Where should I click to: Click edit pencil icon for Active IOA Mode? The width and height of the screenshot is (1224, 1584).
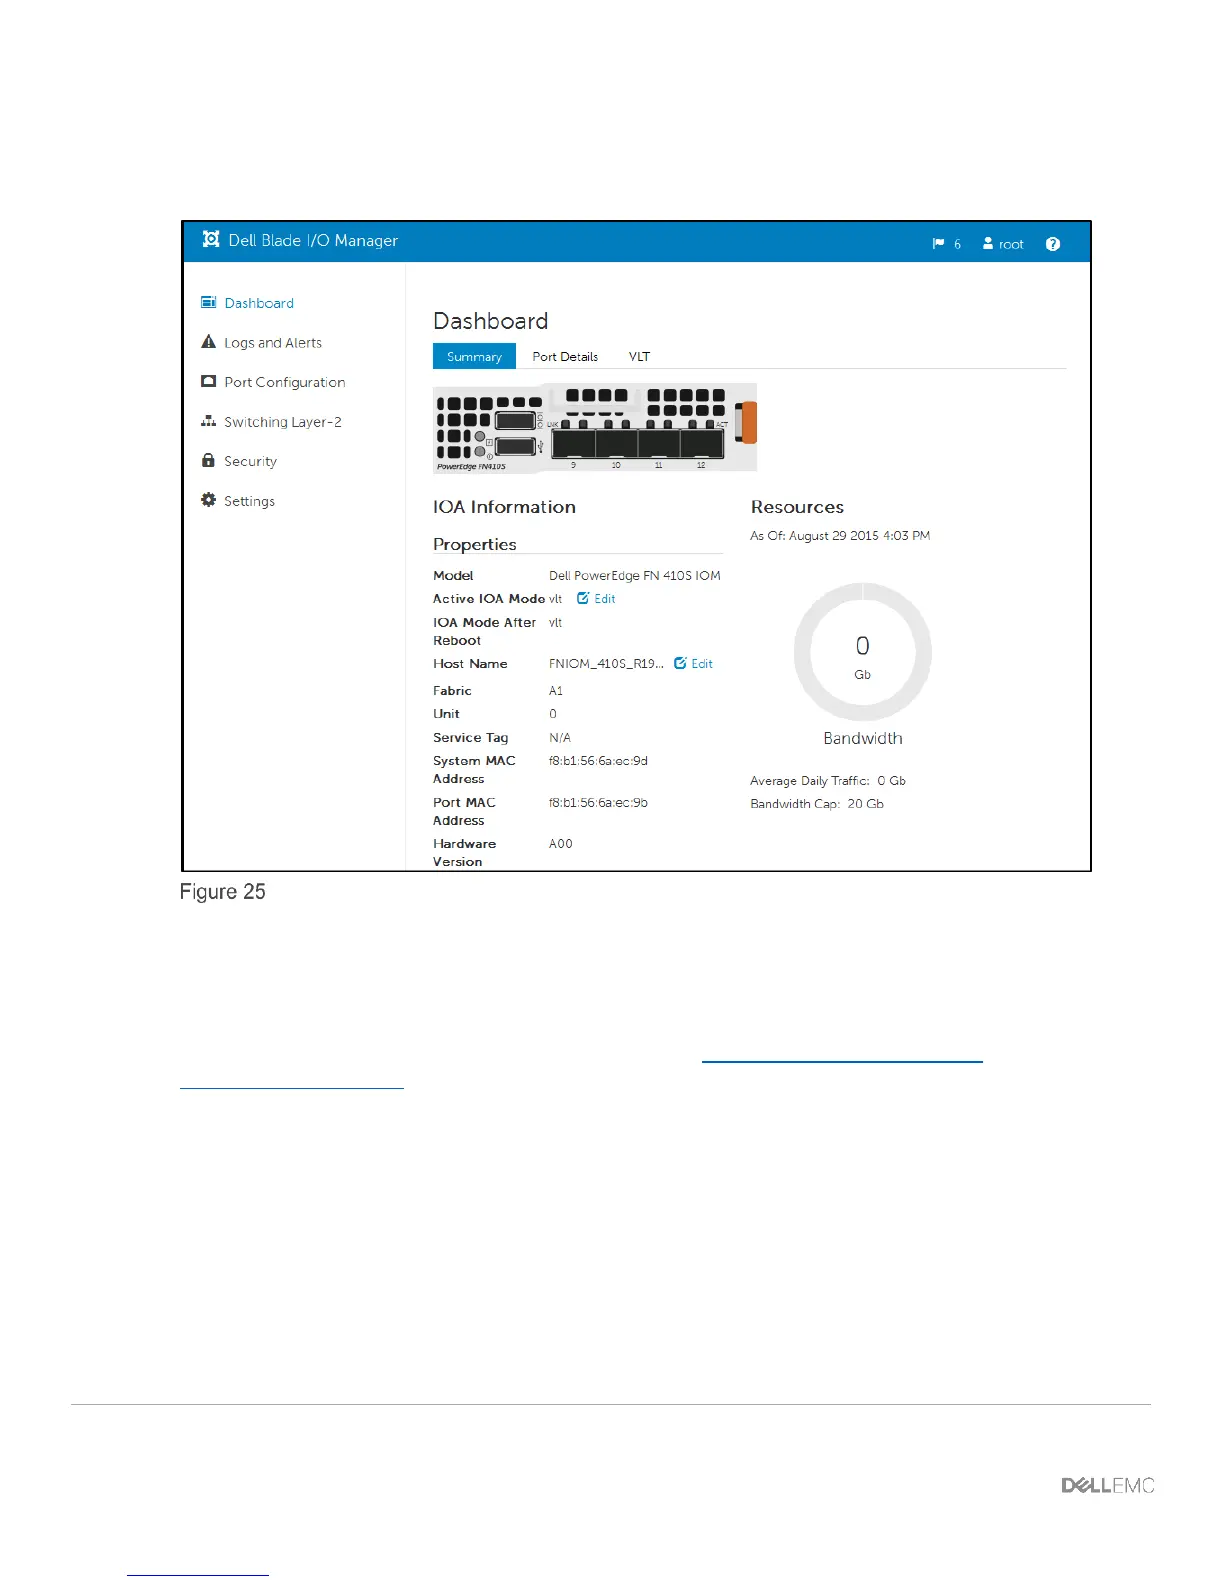click(x=583, y=598)
